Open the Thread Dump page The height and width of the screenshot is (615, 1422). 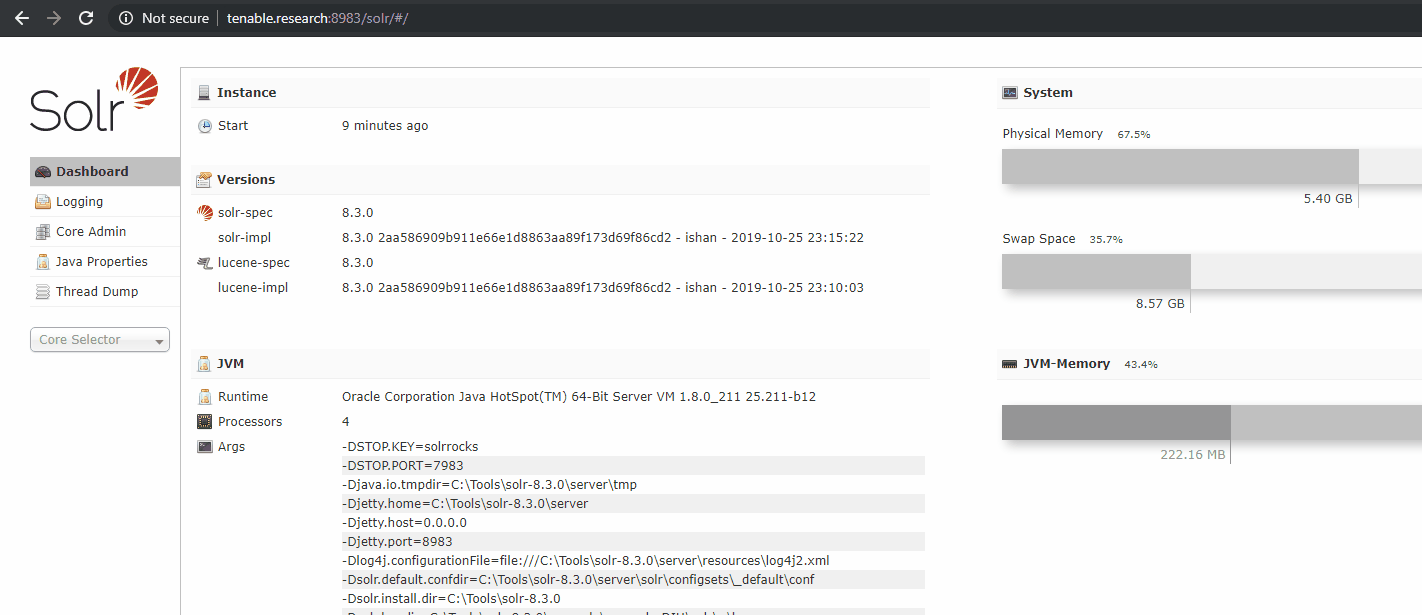pos(97,292)
